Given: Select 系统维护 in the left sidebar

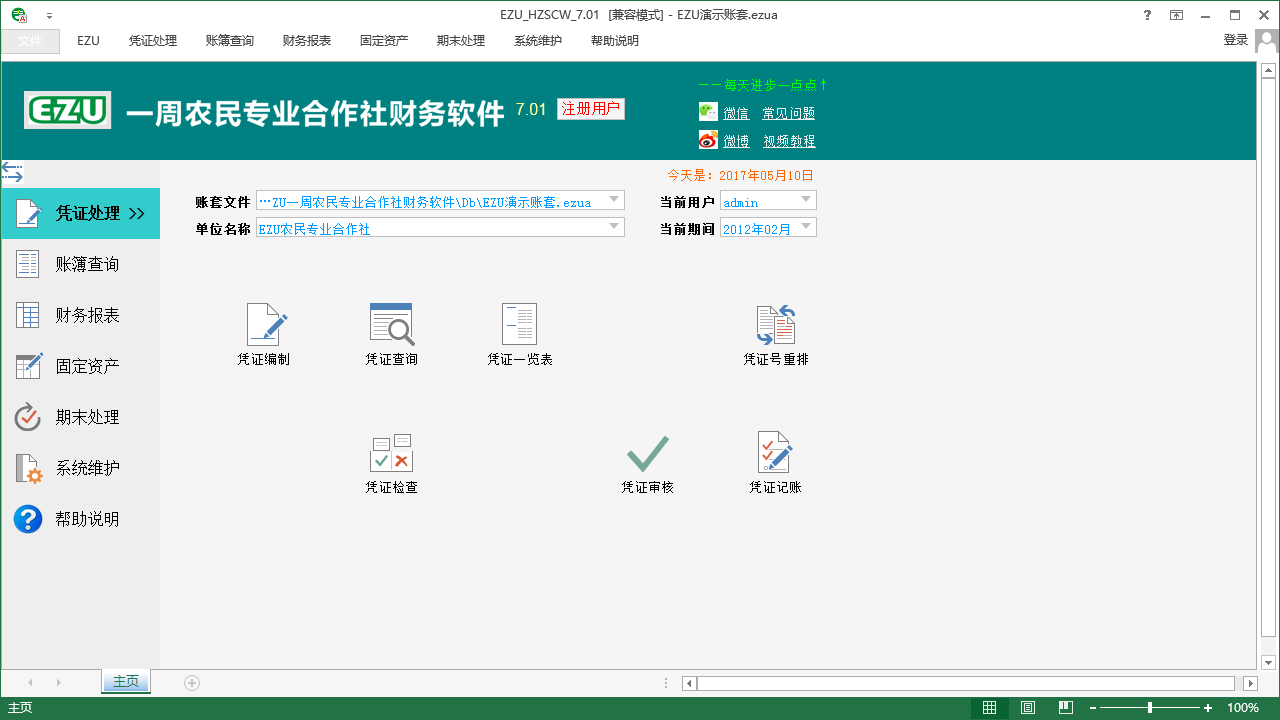Looking at the screenshot, I should coord(80,468).
